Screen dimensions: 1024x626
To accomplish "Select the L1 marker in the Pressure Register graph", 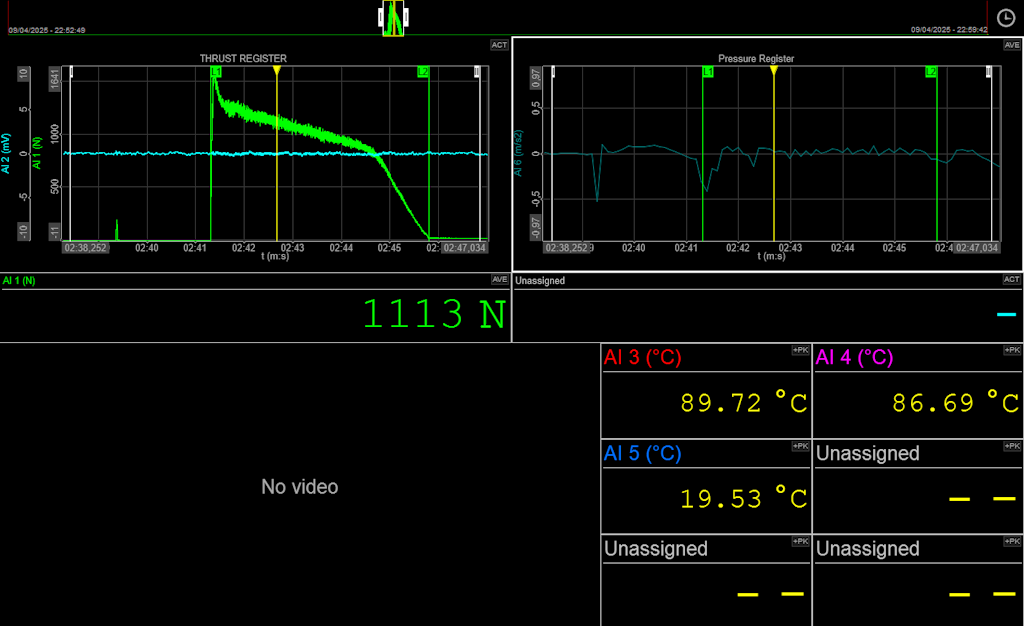I will click(708, 72).
